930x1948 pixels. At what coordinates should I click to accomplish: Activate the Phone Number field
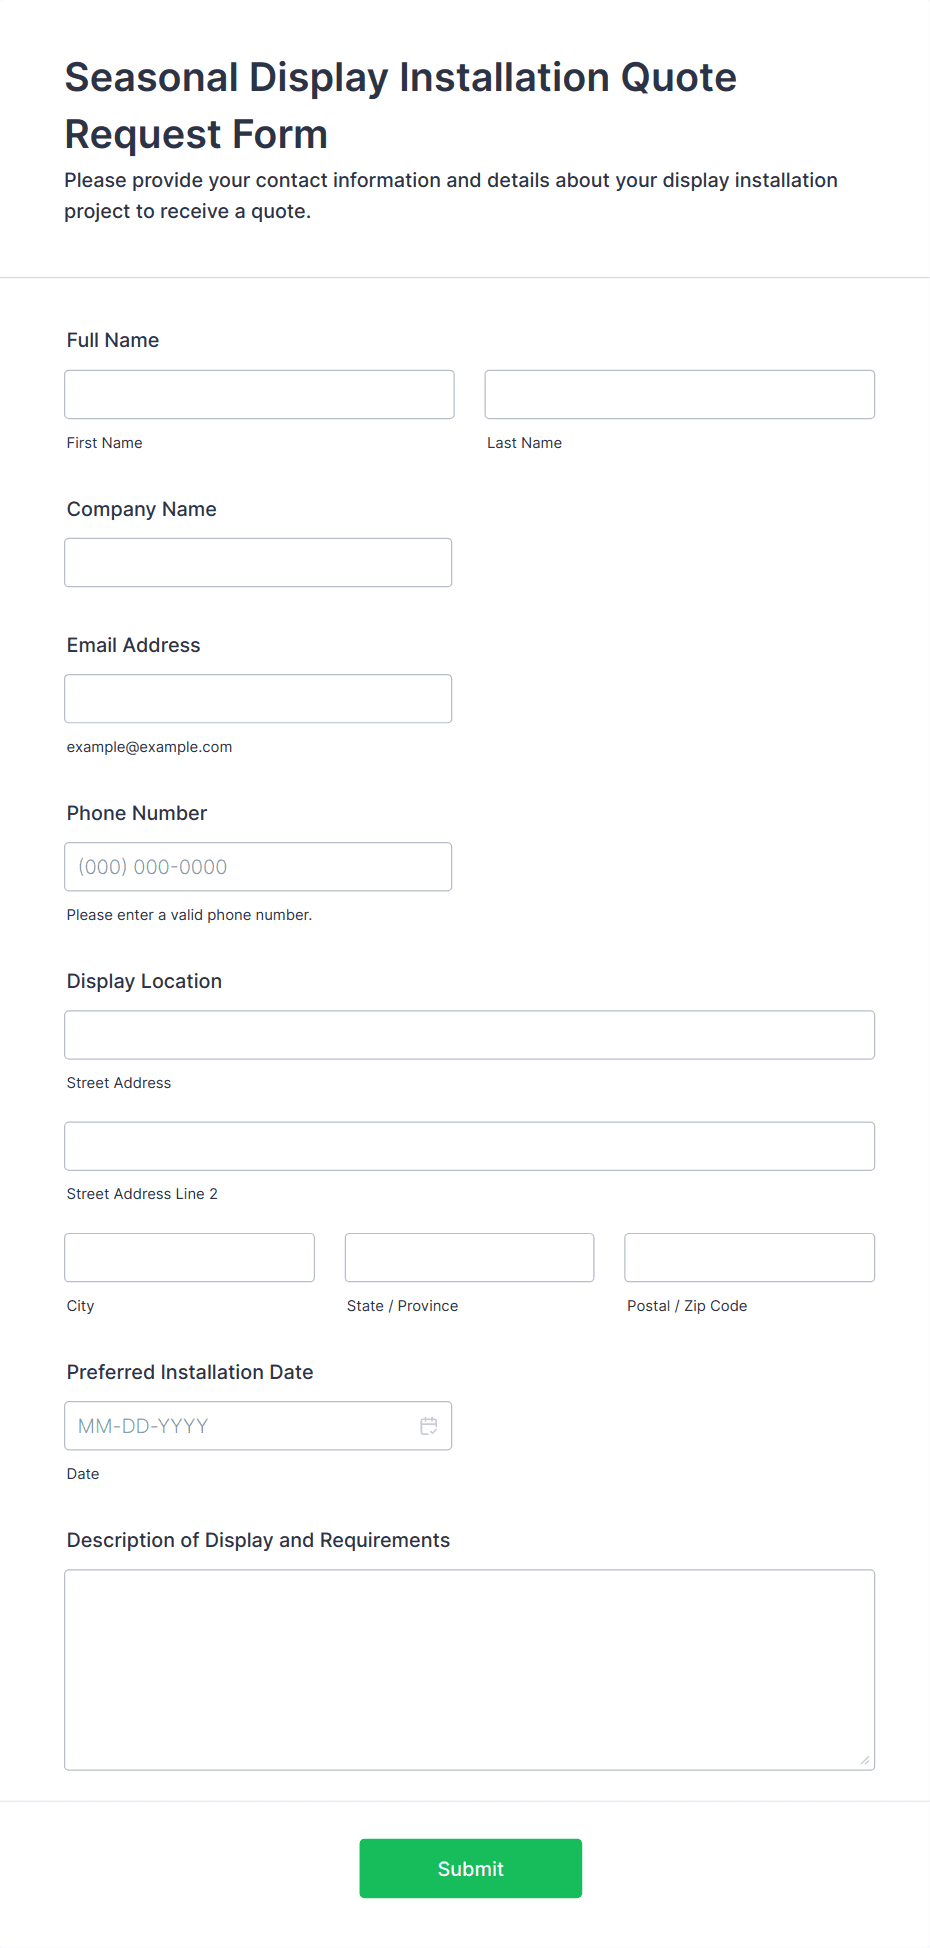click(258, 867)
